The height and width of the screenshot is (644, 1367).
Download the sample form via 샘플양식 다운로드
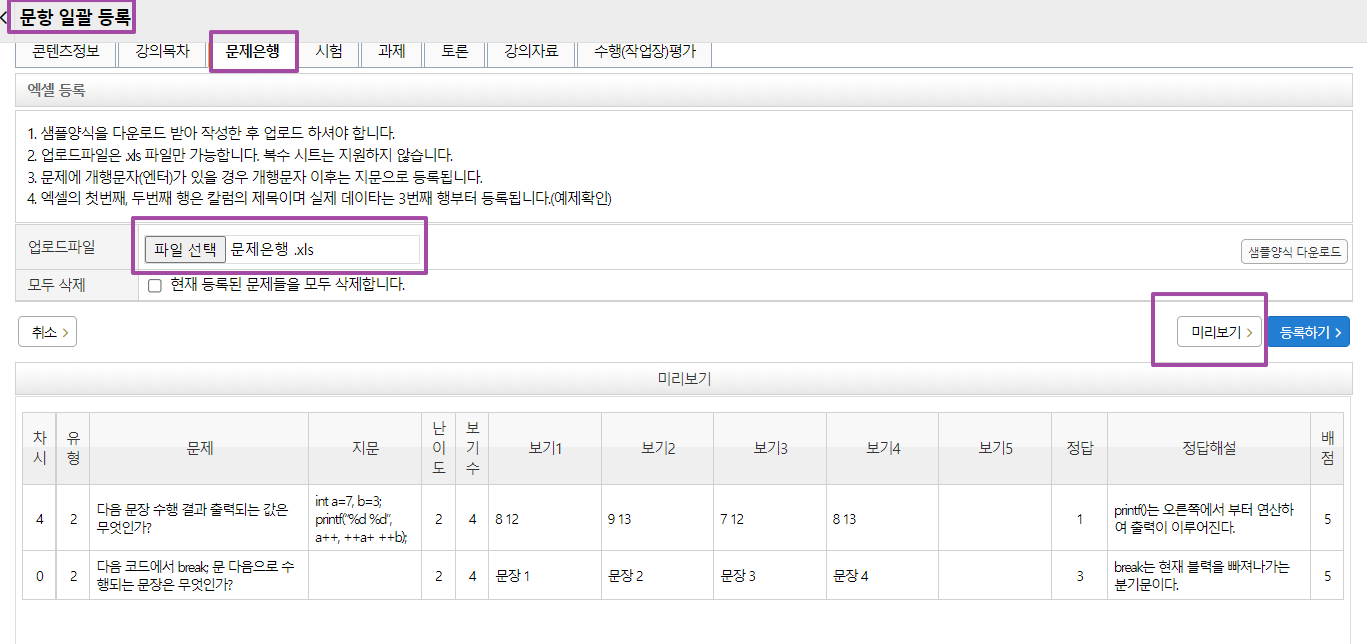pos(1293,252)
